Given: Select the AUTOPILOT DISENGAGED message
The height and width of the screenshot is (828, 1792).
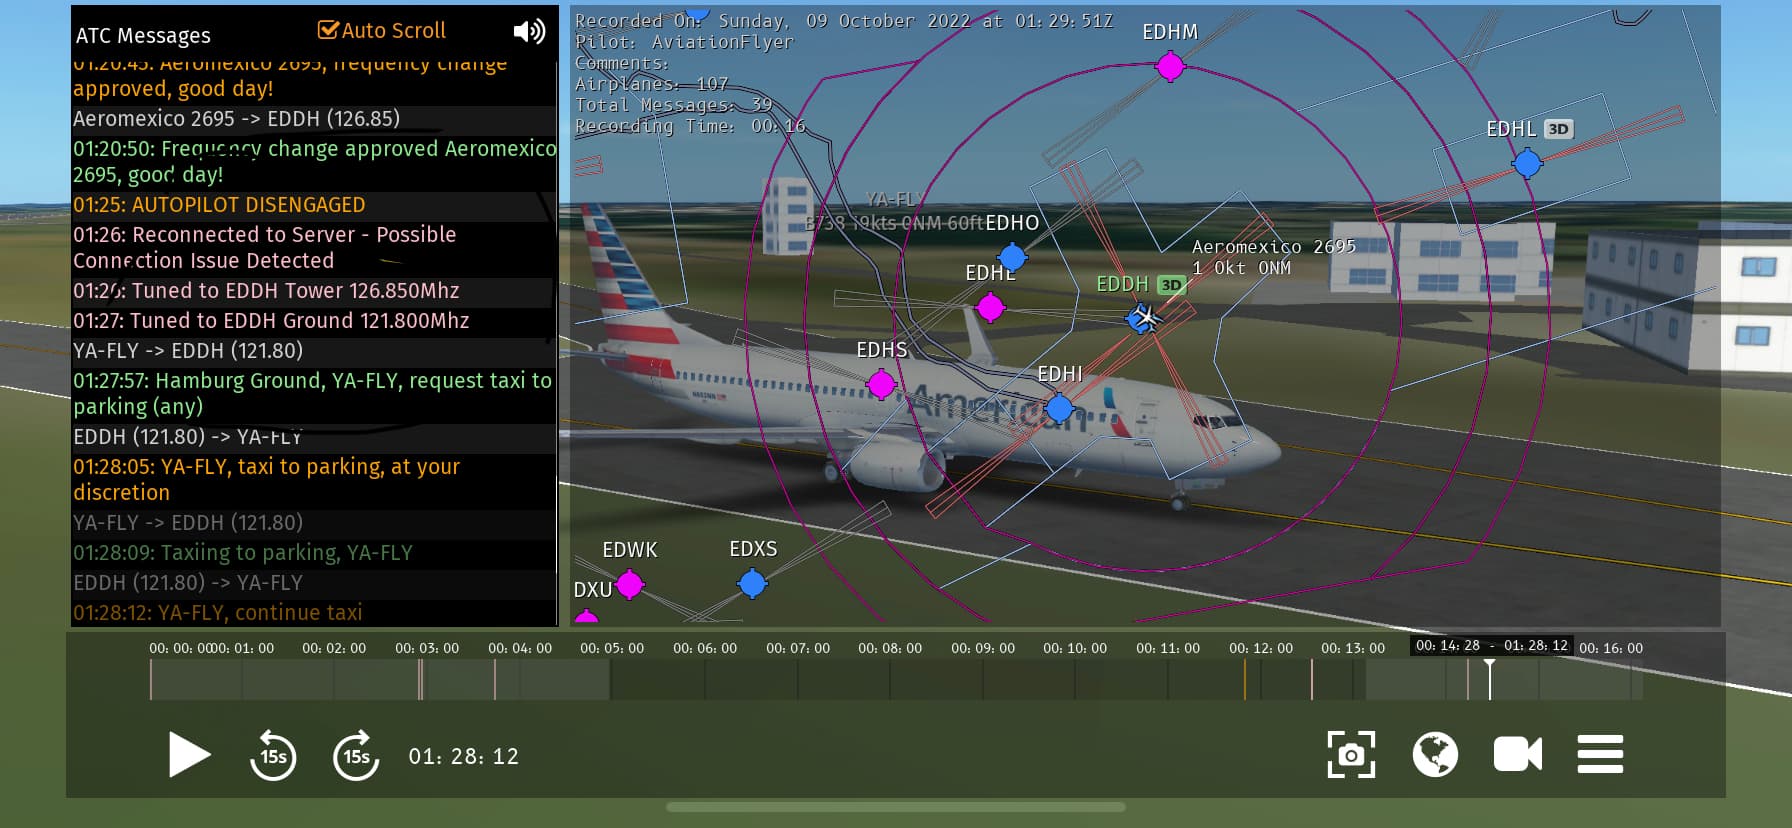Looking at the screenshot, I should click(x=314, y=205).
